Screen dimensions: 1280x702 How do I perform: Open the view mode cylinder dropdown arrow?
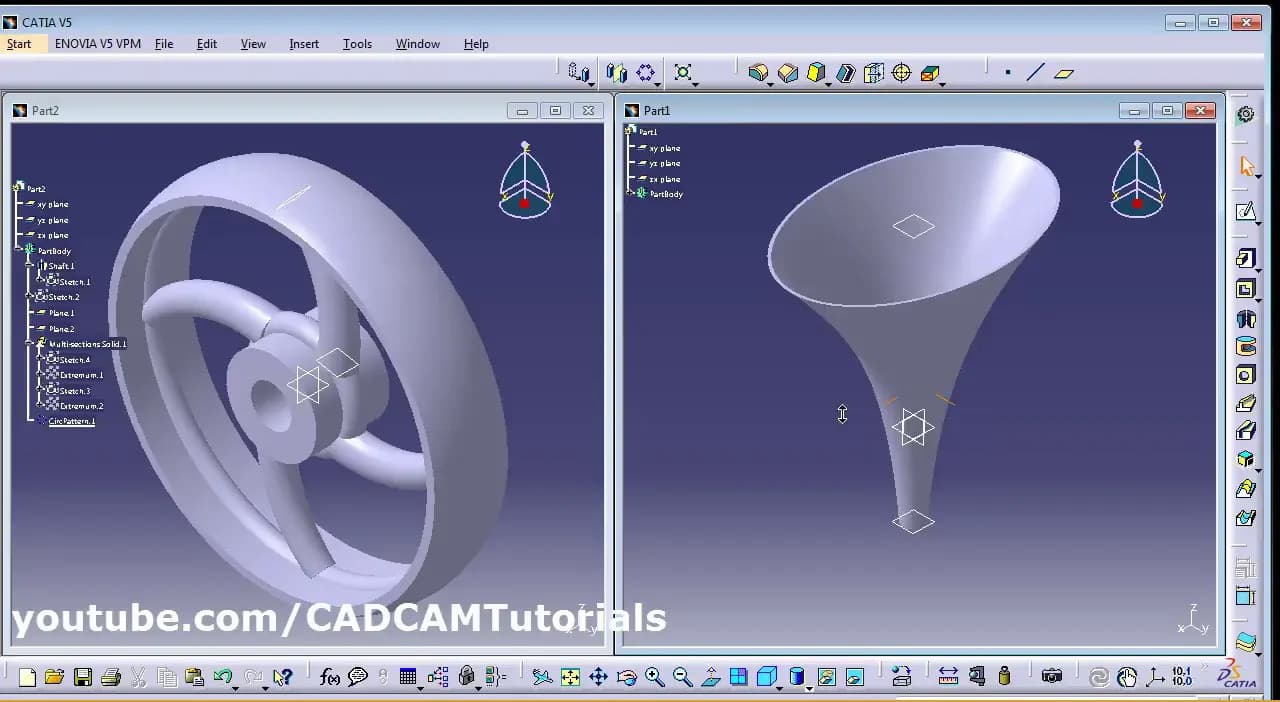(809, 687)
